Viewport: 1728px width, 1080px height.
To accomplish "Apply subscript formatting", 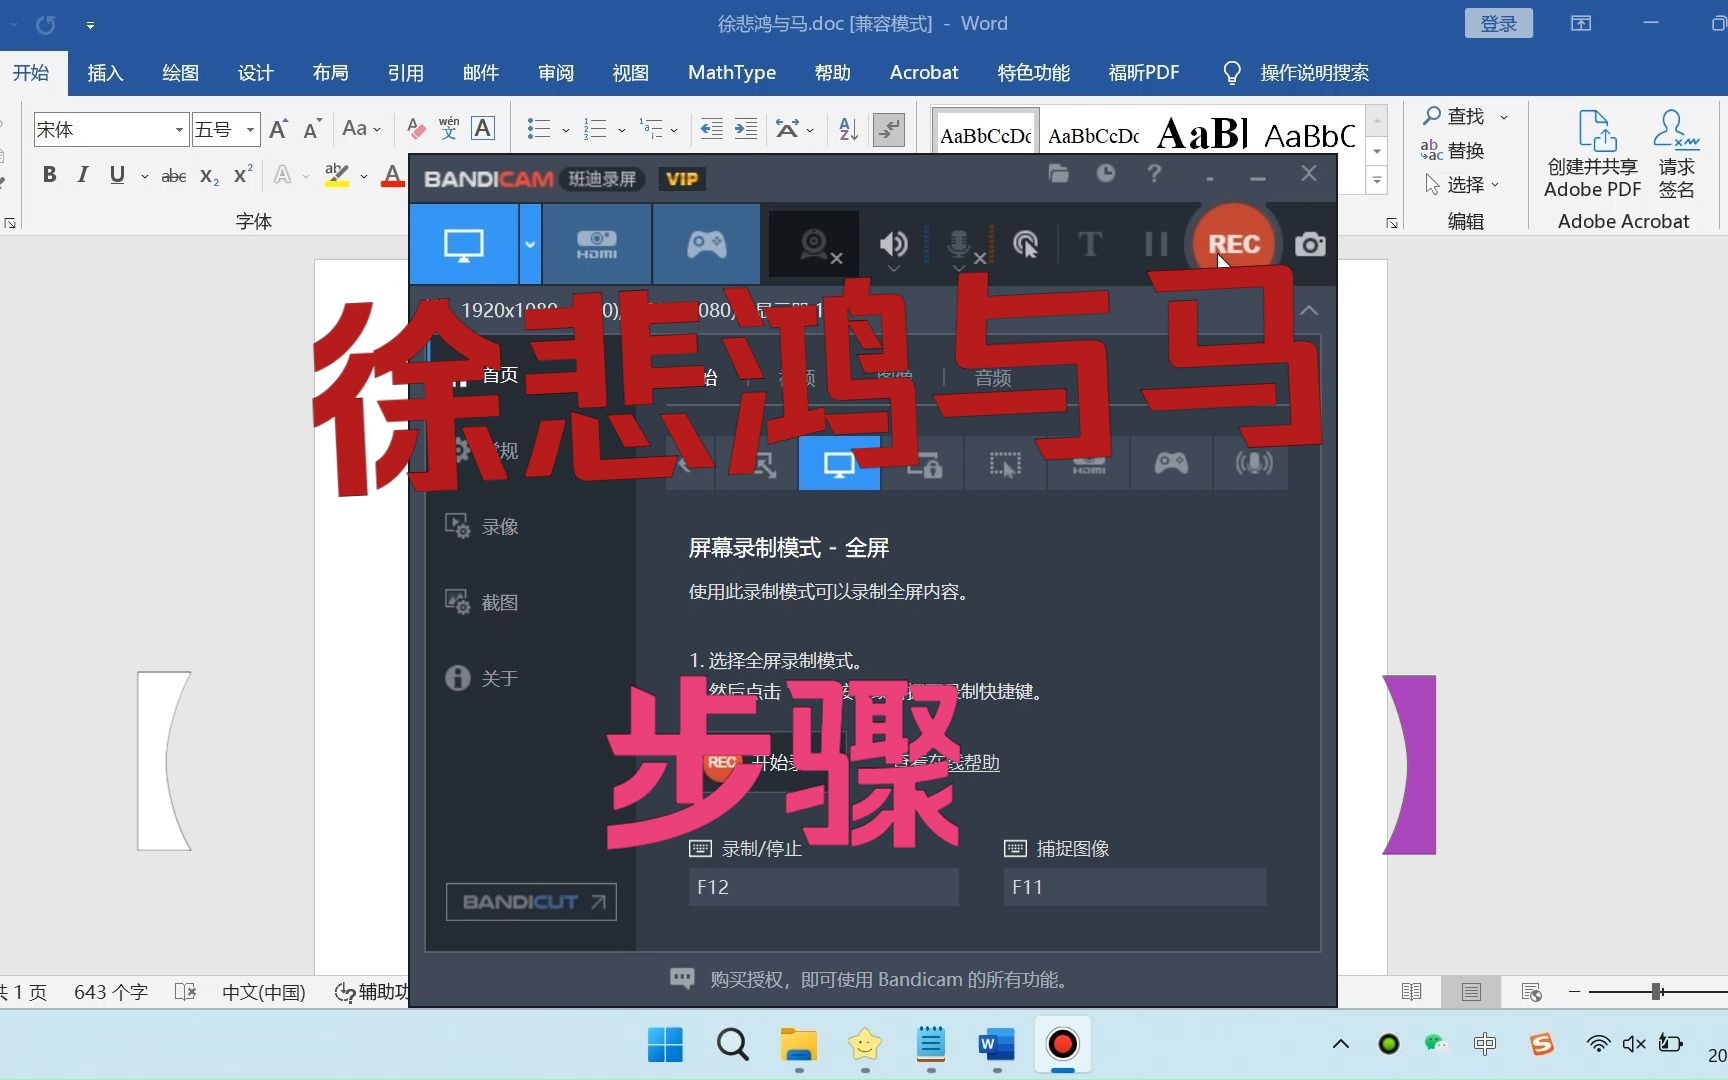I will point(209,176).
